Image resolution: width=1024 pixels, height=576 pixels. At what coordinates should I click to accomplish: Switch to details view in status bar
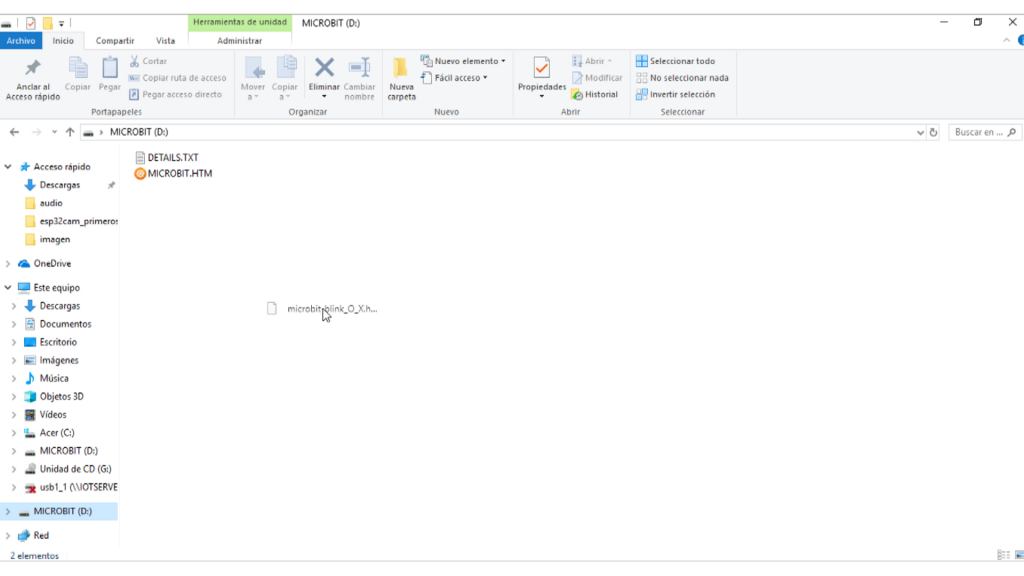pyautogui.click(x=1001, y=555)
